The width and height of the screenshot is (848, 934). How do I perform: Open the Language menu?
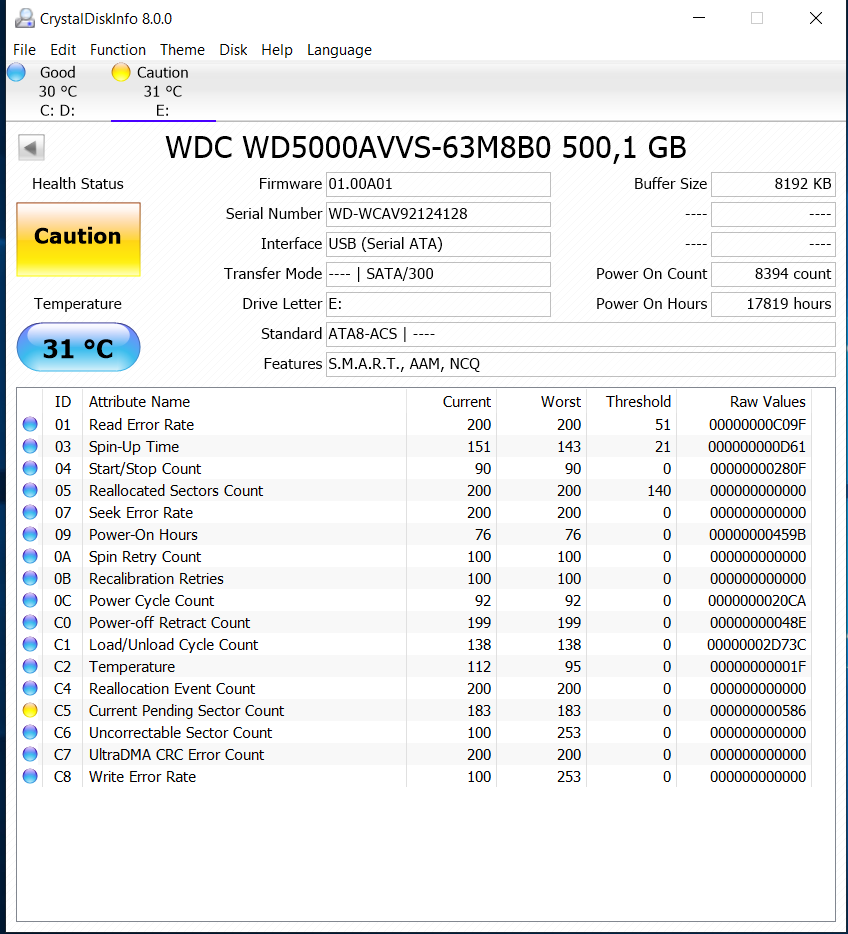pos(339,50)
